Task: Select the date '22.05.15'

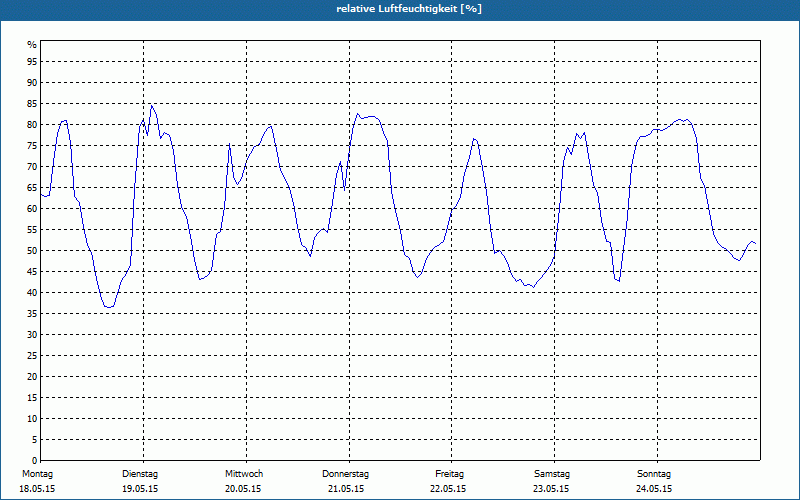Action: pos(448,489)
